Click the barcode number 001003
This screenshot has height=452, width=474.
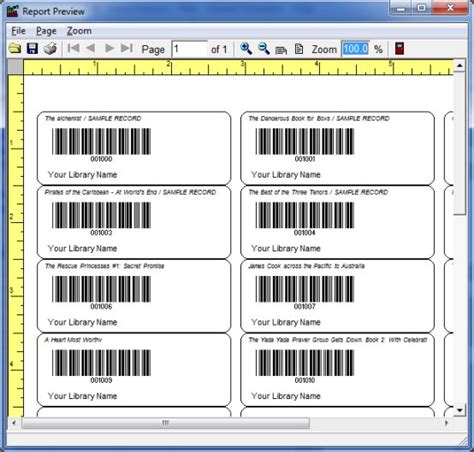click(x=101, y=233)
